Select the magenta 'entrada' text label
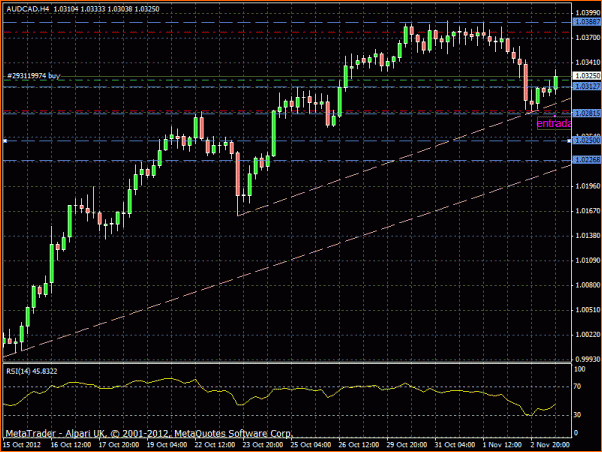Viewport: 602px width, 452px height. (x=554, y=124)
